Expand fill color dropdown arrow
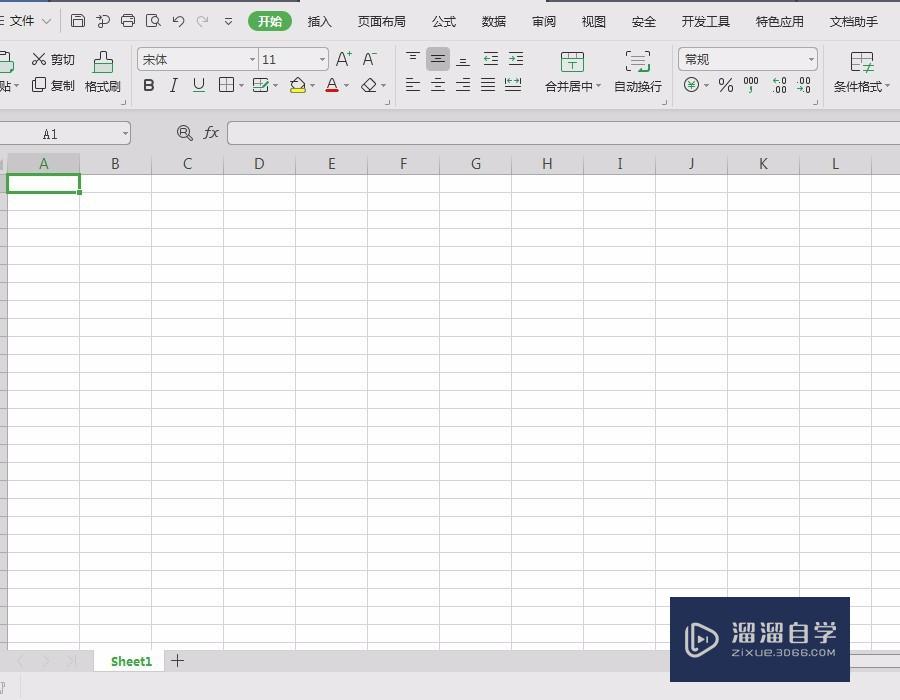900x700 pixels. point(312,86)
